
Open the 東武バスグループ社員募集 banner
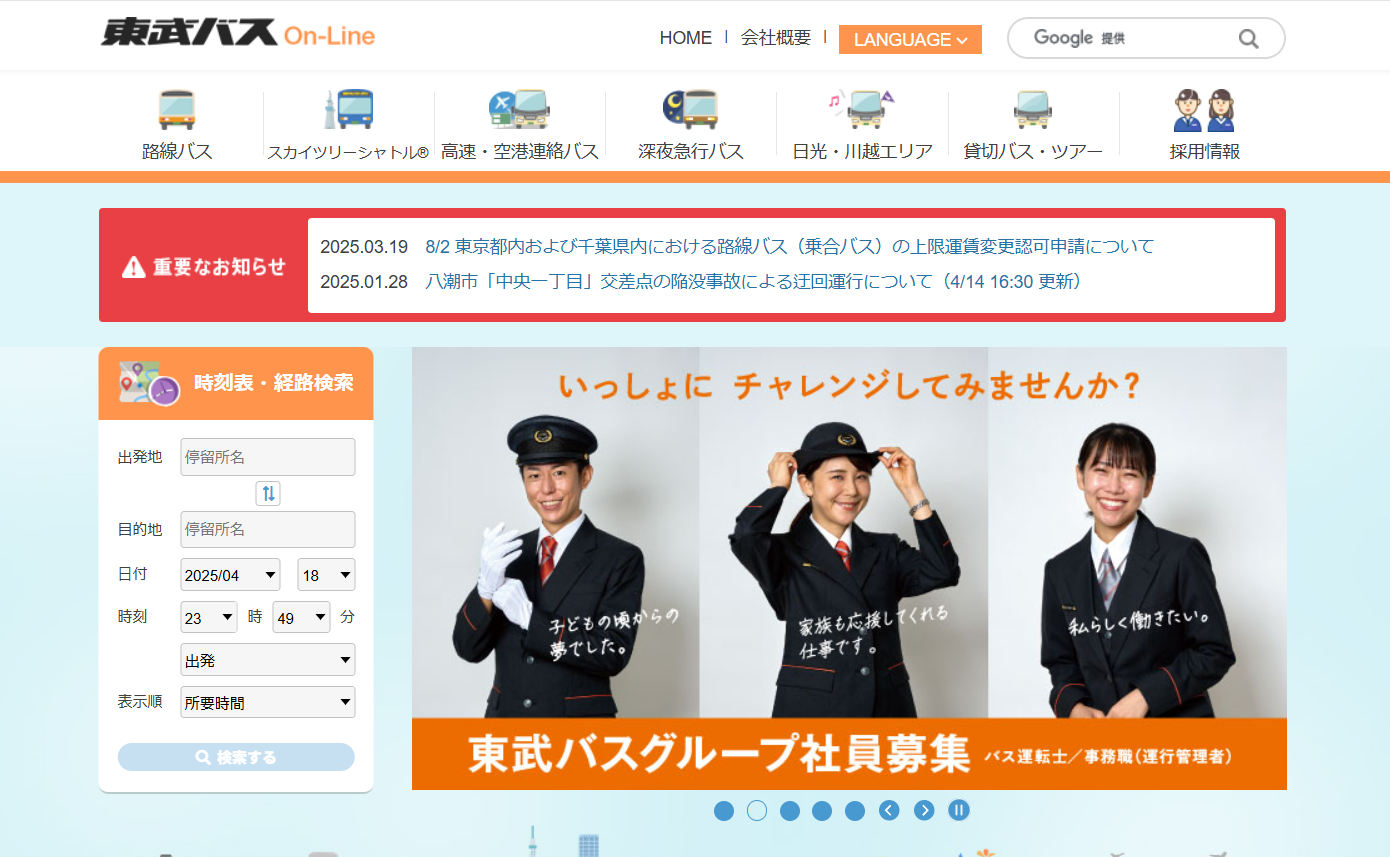coord(849,568)
